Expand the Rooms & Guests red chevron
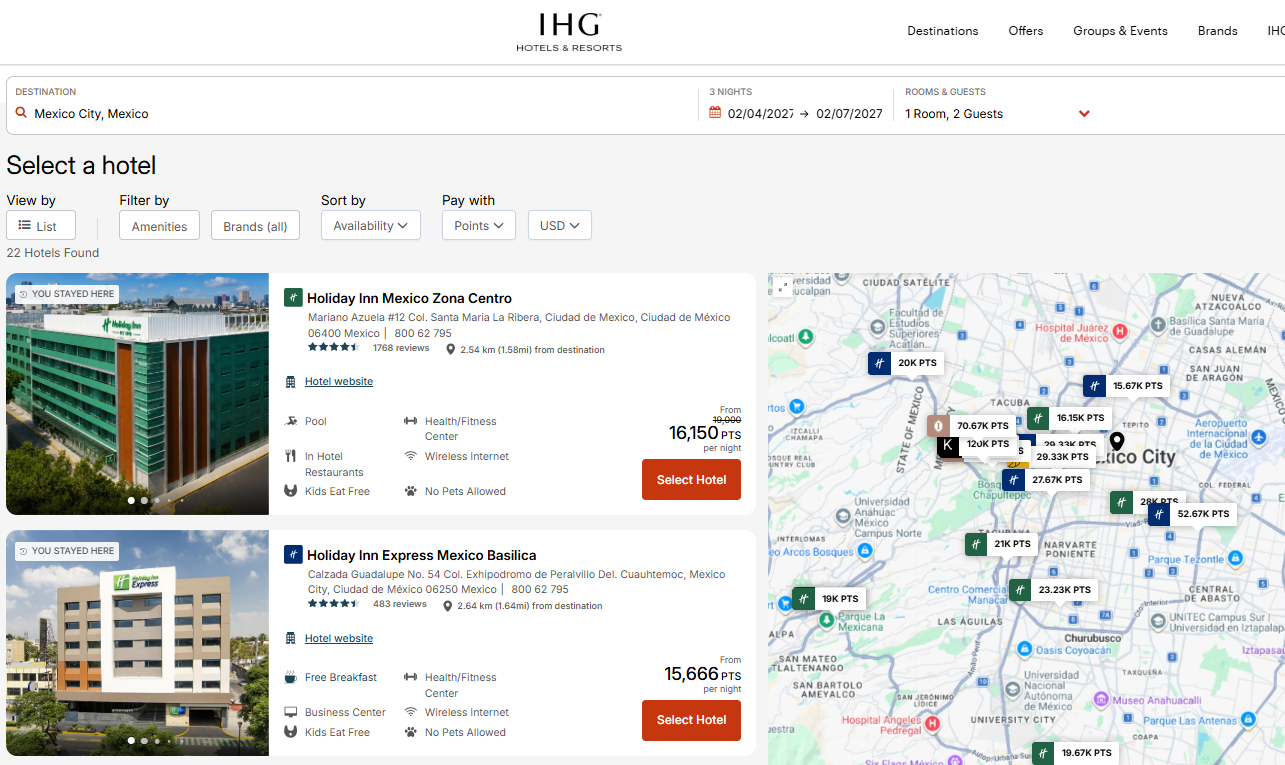 (x=1084, y=114)
